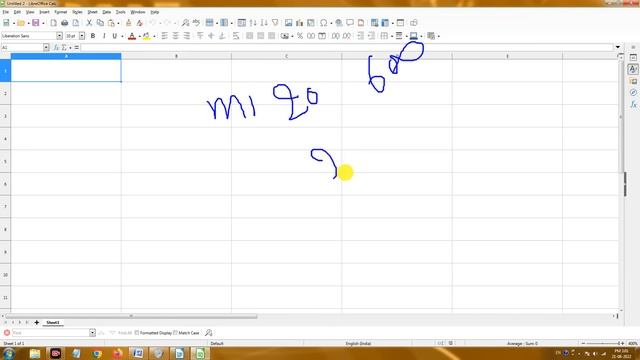Screen dimensions: 640x360
Task: Click the Print icon
Action: (64, 23)
